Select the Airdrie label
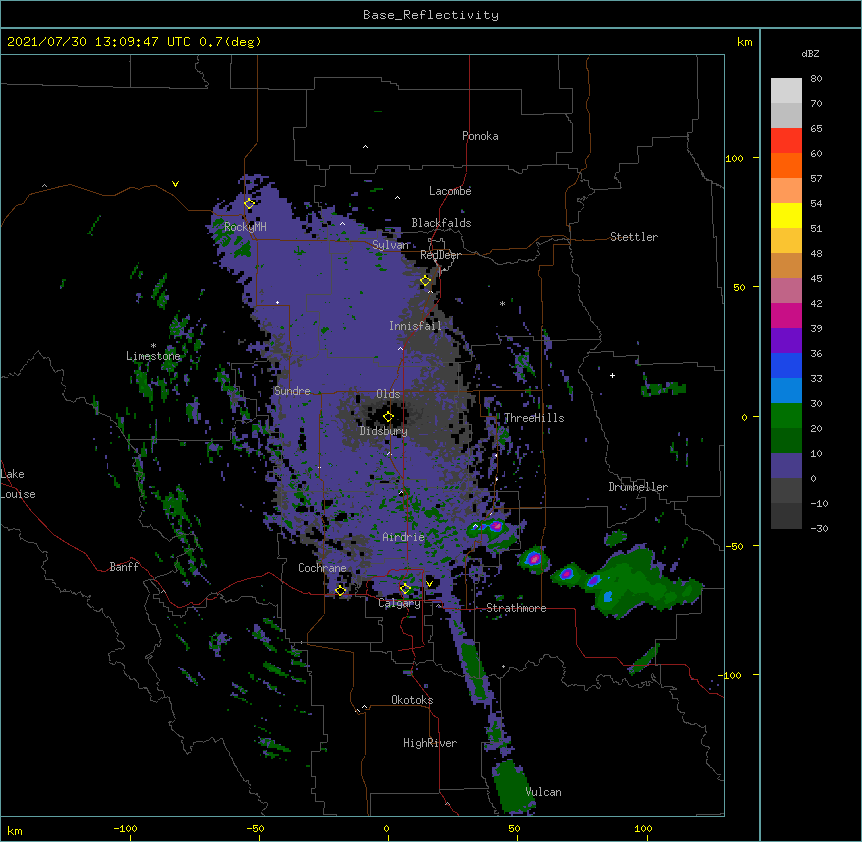 pyautogui.click(x=404, y=537)
